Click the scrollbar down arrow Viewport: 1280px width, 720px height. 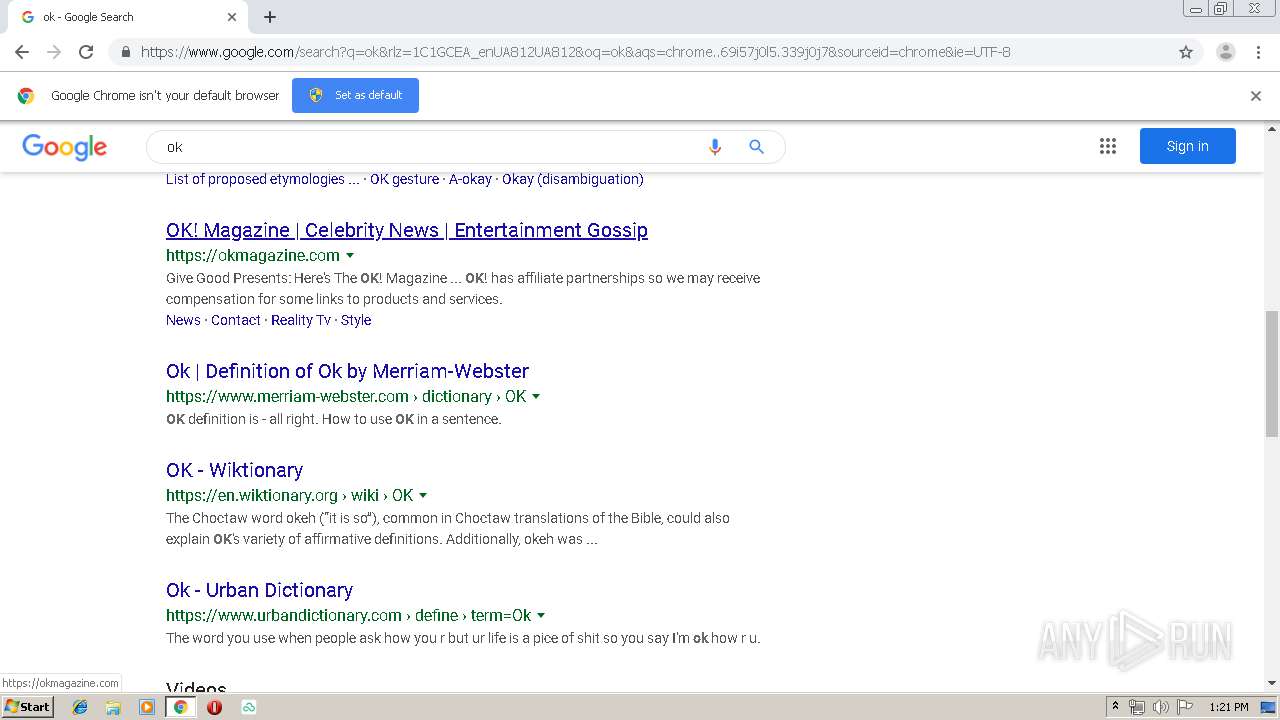tap(1272, 683)
